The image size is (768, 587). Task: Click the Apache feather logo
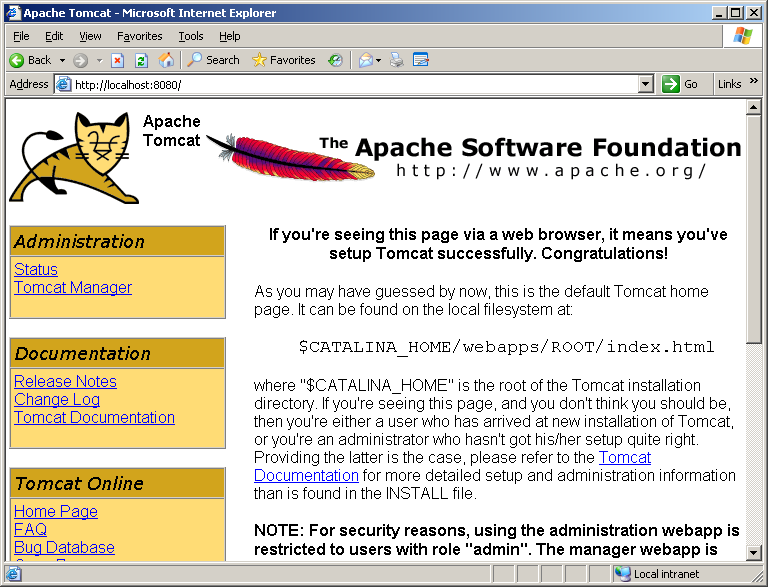click(x=291, y=157)
